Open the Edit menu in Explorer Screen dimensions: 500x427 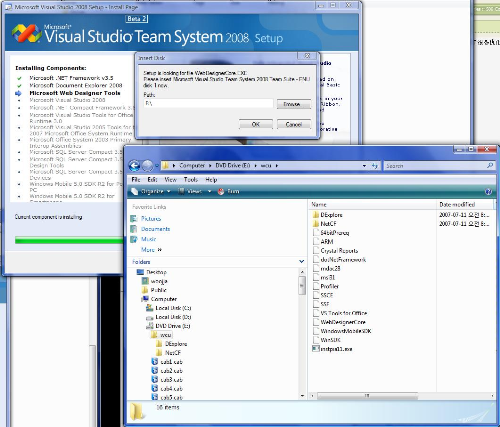(152, 180)
